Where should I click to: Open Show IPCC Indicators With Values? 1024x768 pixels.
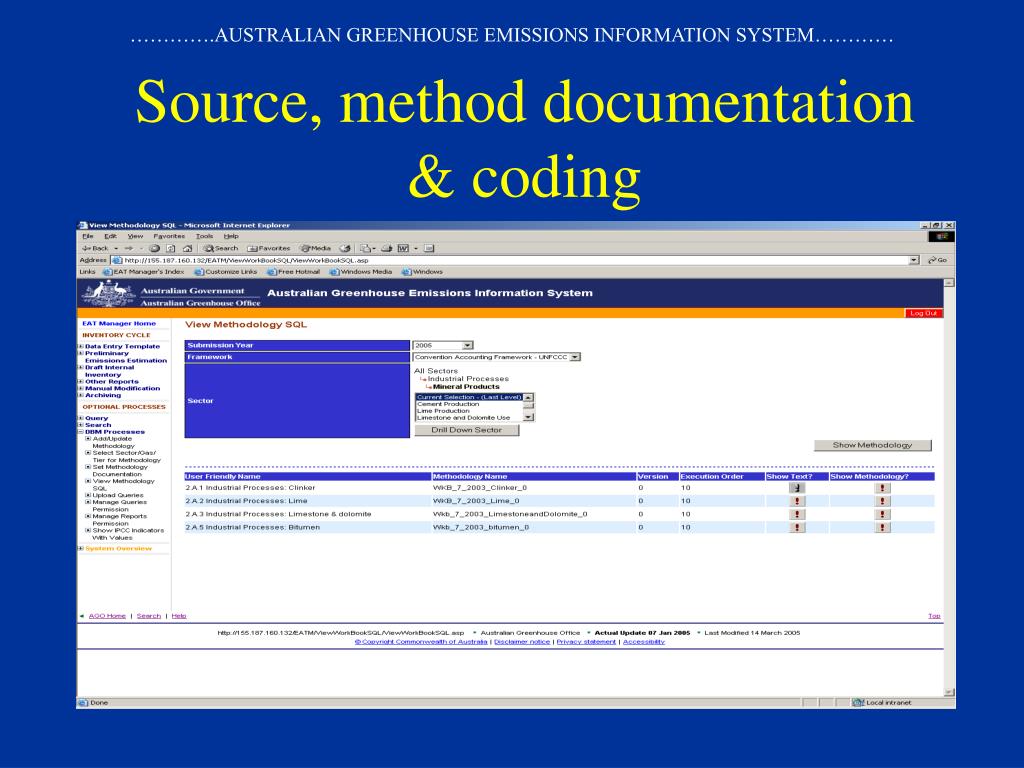(128, 534)
